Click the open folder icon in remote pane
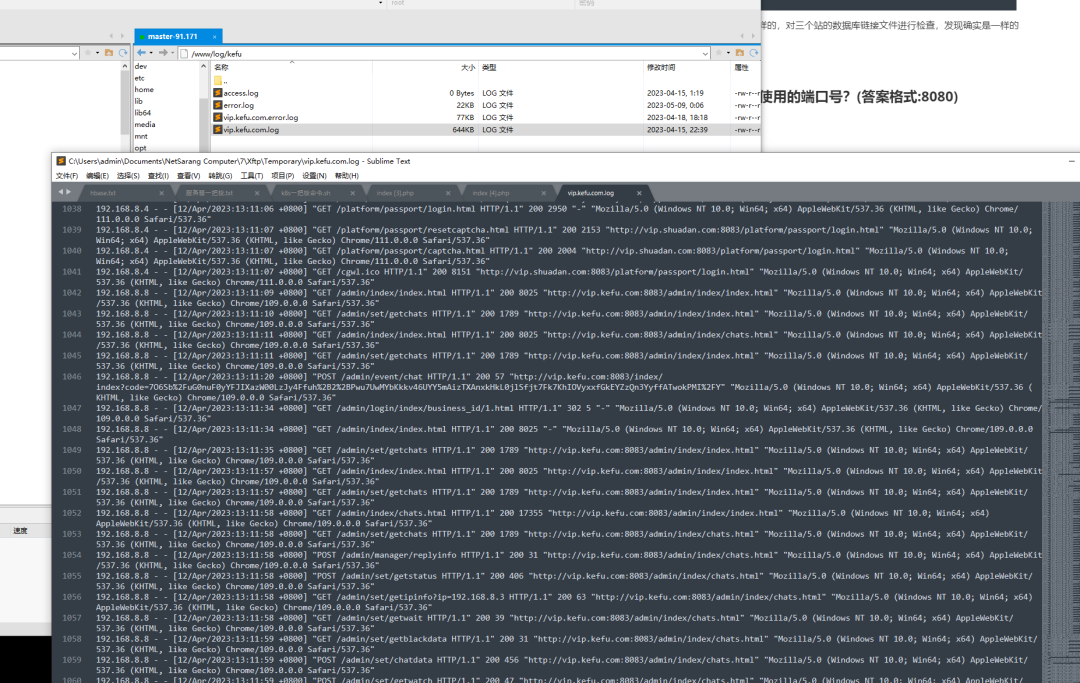The height and width of the screenshot is (683, 1080). coord(740,53)
